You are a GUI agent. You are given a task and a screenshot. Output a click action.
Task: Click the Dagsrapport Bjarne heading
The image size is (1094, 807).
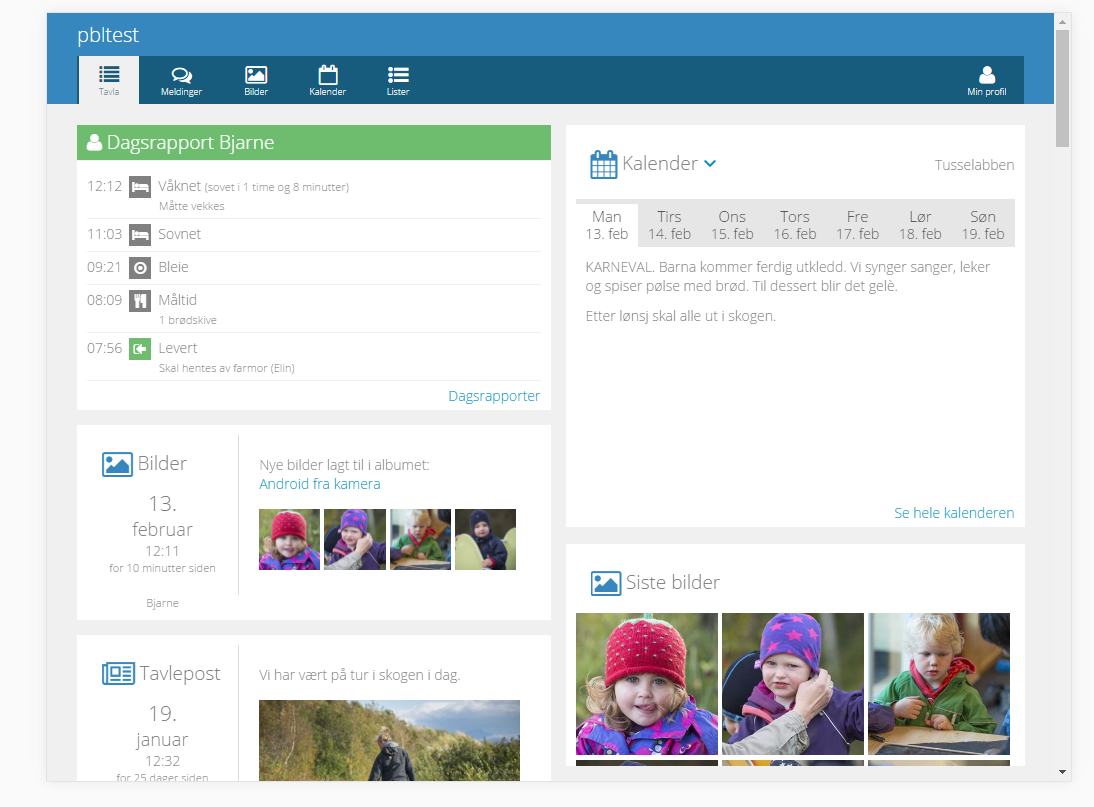pyautogui.click(x=190, y=142)
